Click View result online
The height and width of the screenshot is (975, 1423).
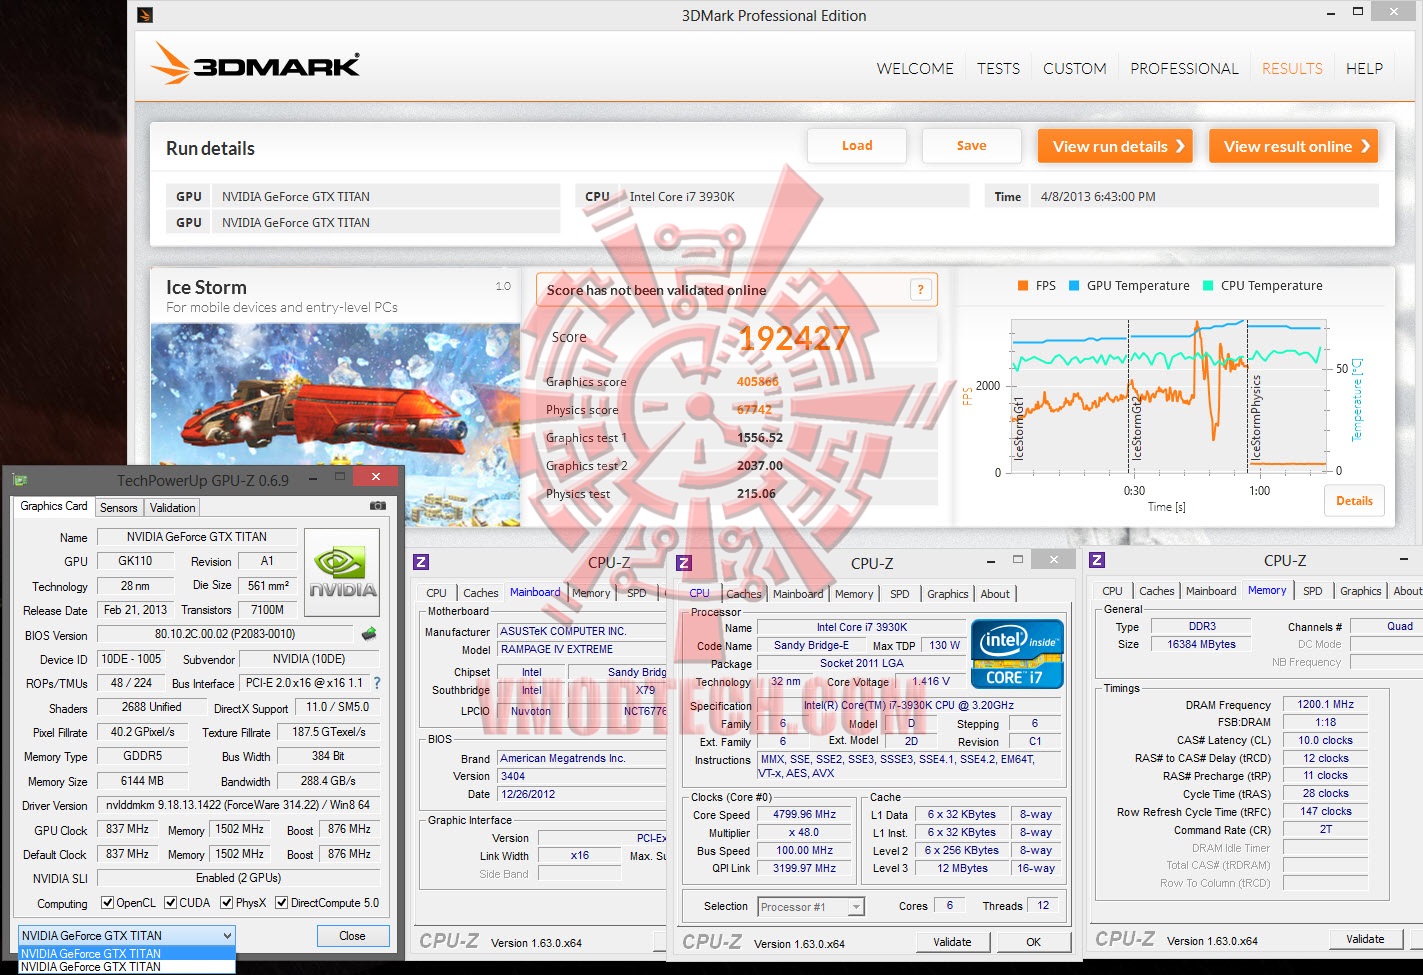(1294, 146)
